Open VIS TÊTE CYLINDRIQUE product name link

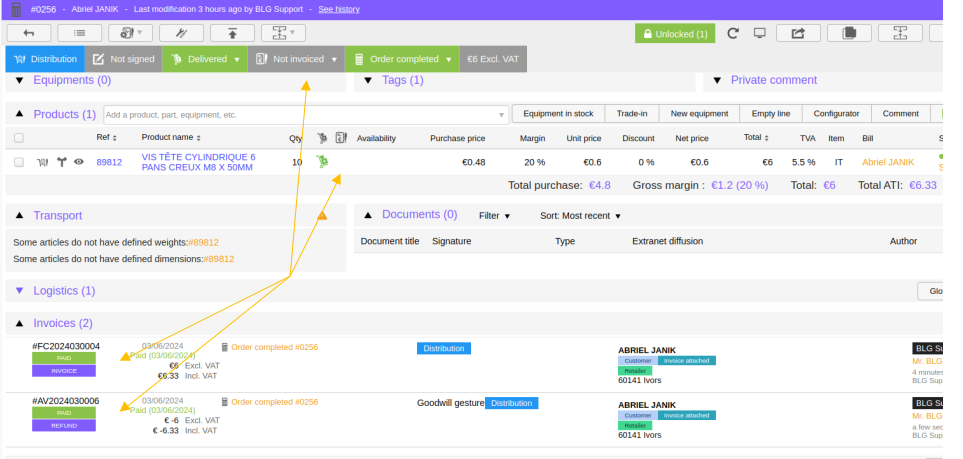198,162
